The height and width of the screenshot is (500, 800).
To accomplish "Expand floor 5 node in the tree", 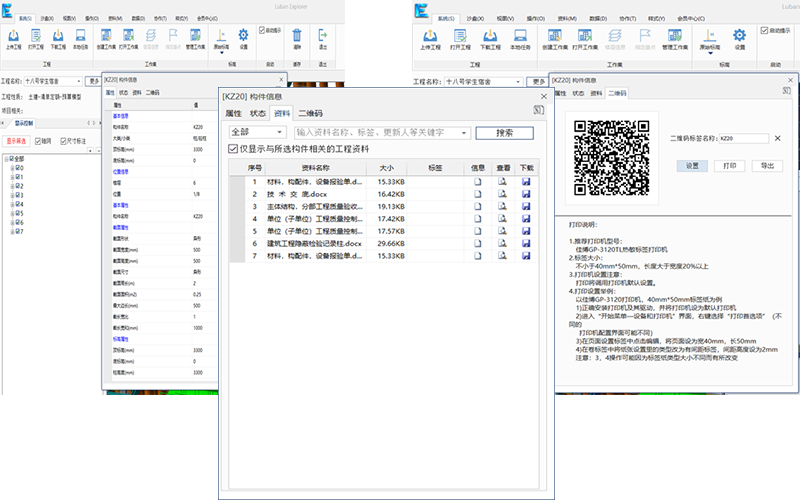I will point(12,213).
